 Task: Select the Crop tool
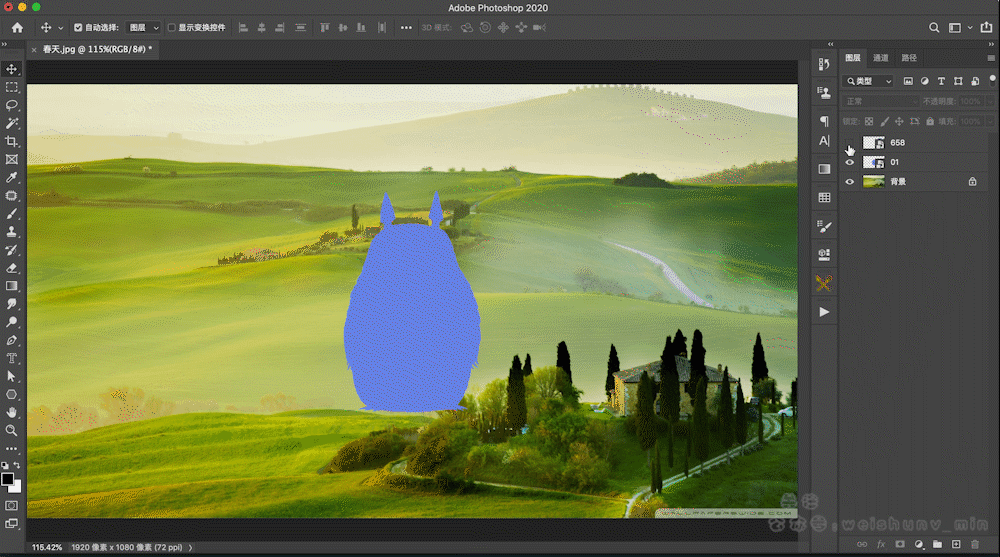[x=11, y=141]
